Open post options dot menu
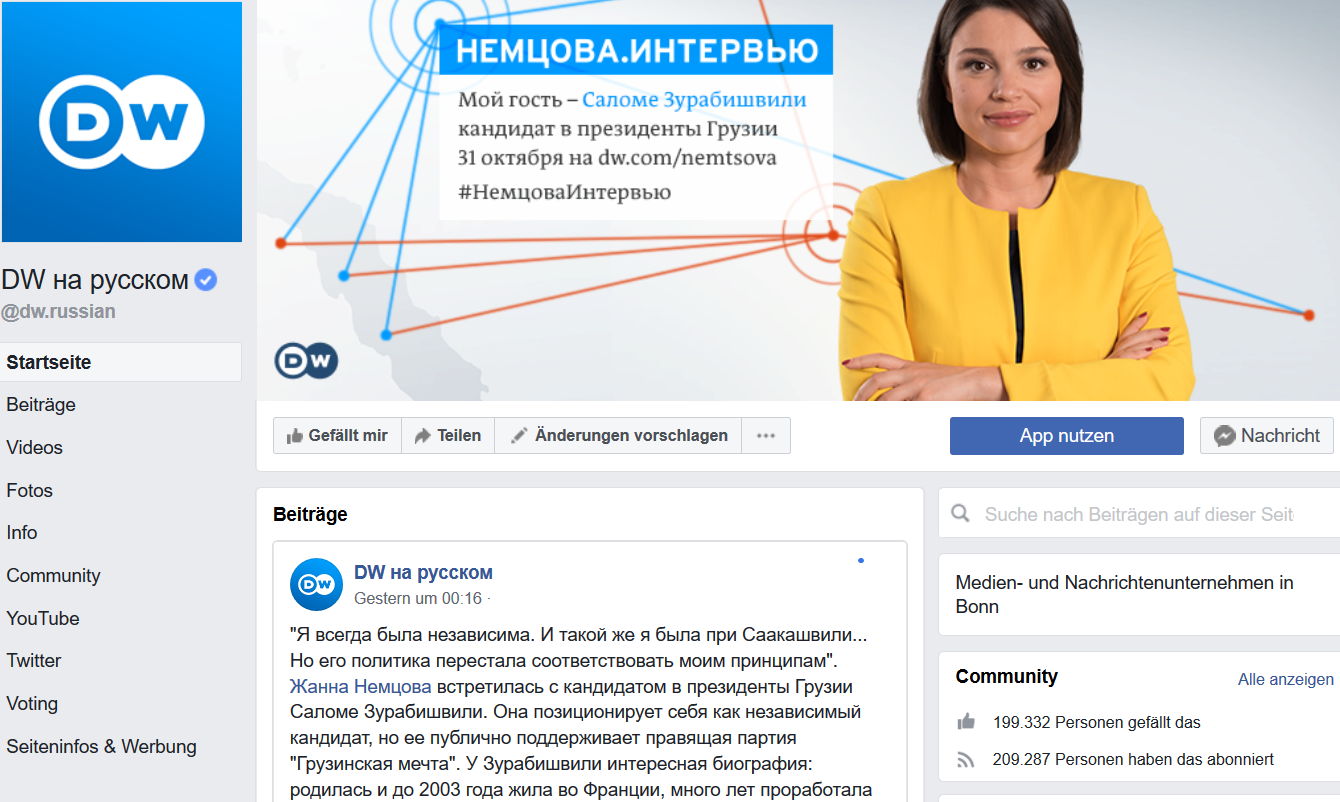 [860, 561]
